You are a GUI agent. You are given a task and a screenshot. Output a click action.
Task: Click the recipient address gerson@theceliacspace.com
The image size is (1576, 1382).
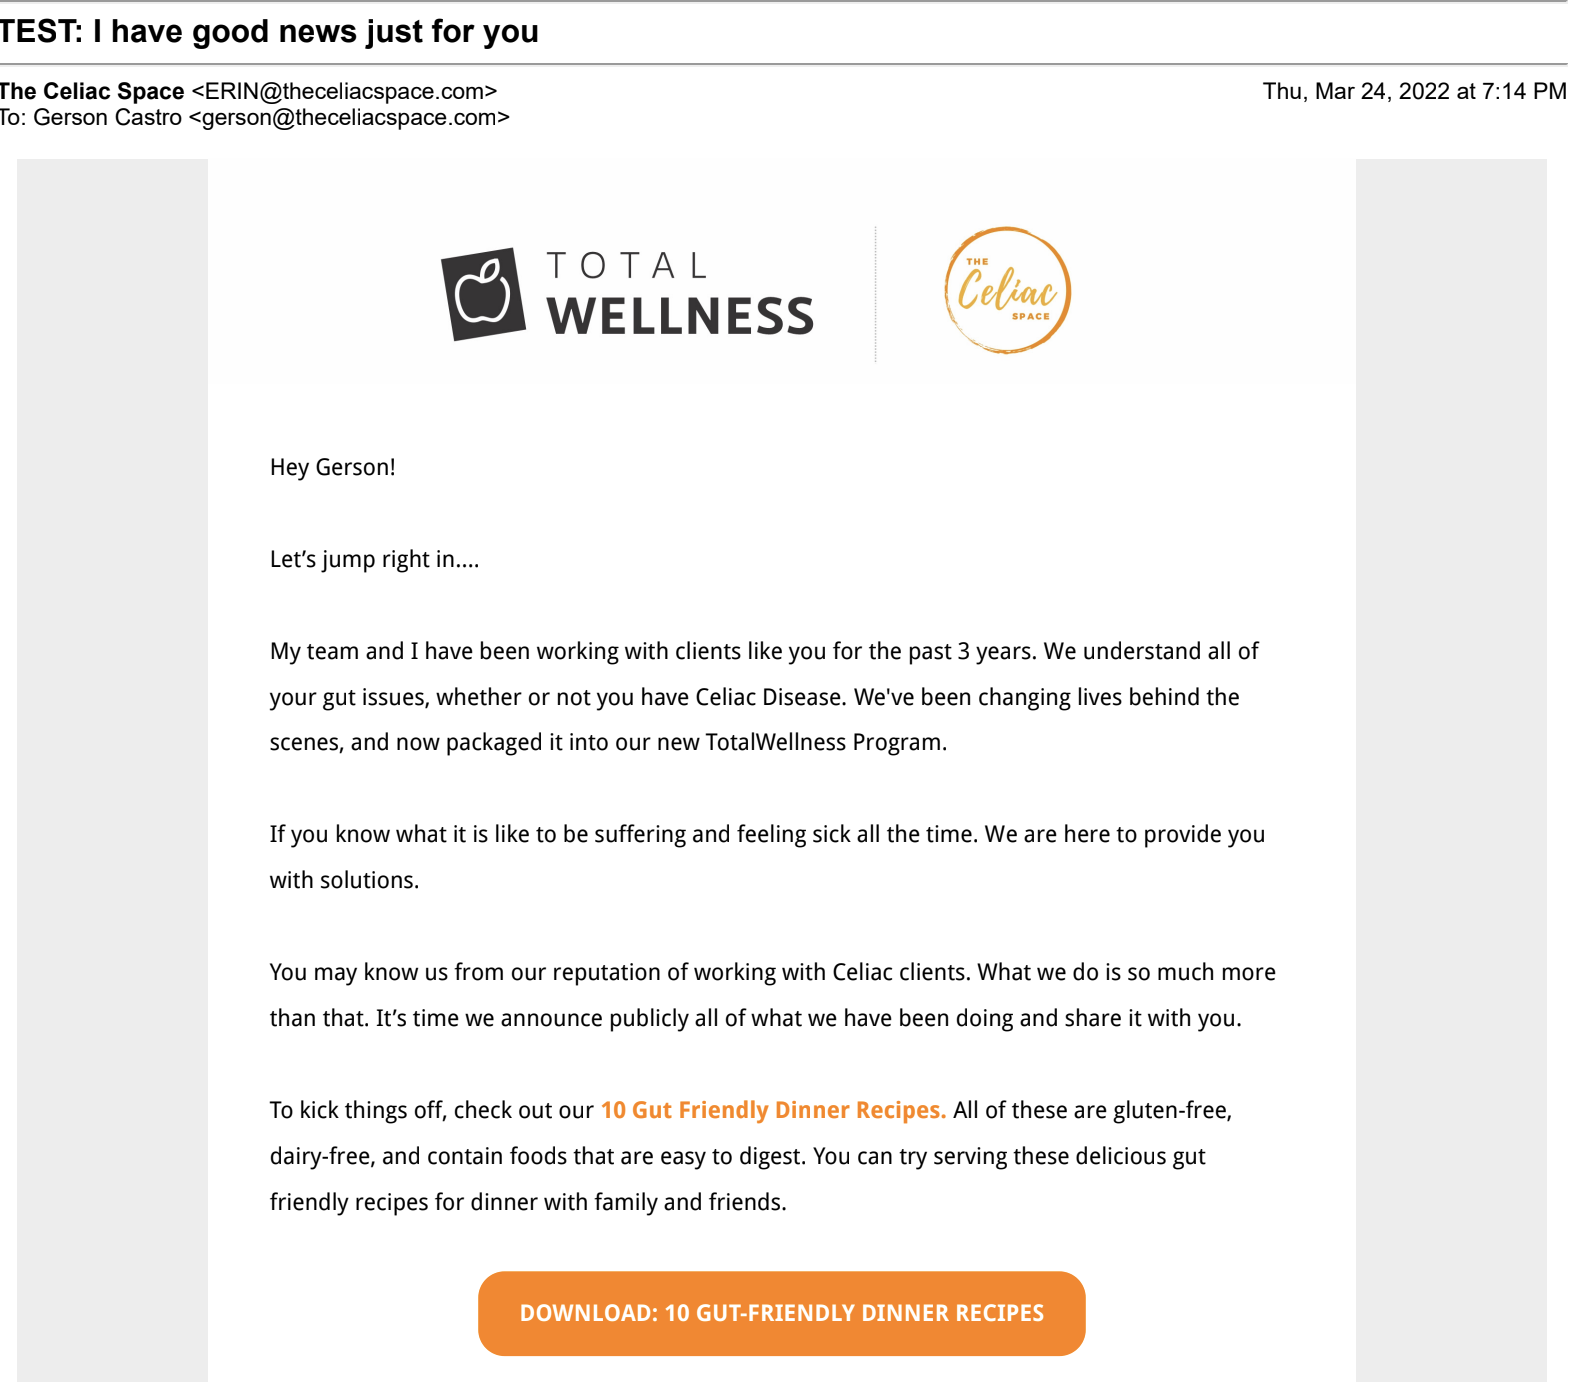pos(349,118)
